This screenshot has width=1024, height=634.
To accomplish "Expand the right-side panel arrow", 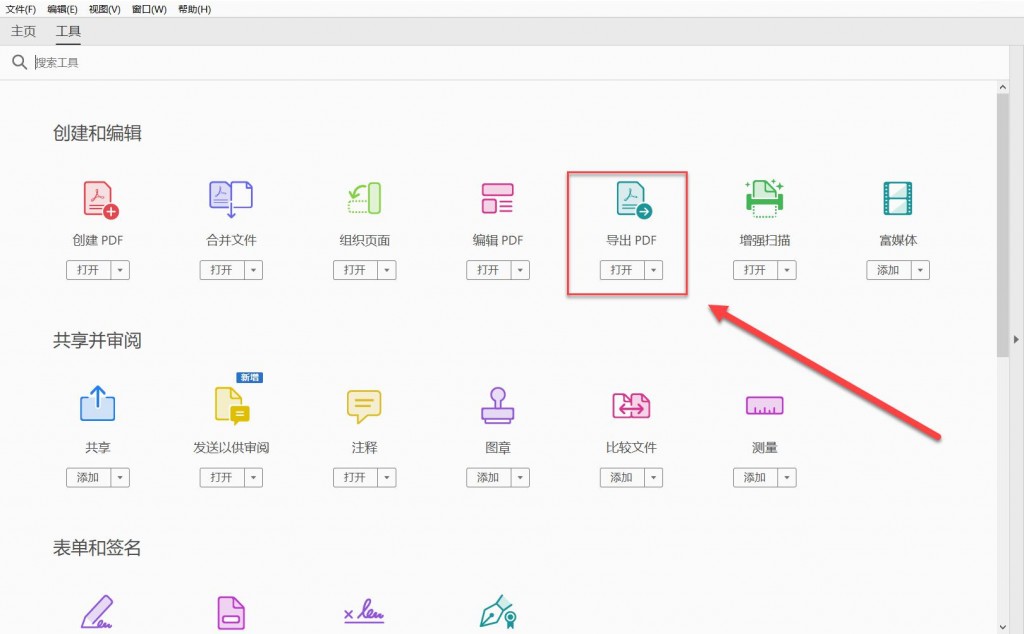I will click(1016, 340).
